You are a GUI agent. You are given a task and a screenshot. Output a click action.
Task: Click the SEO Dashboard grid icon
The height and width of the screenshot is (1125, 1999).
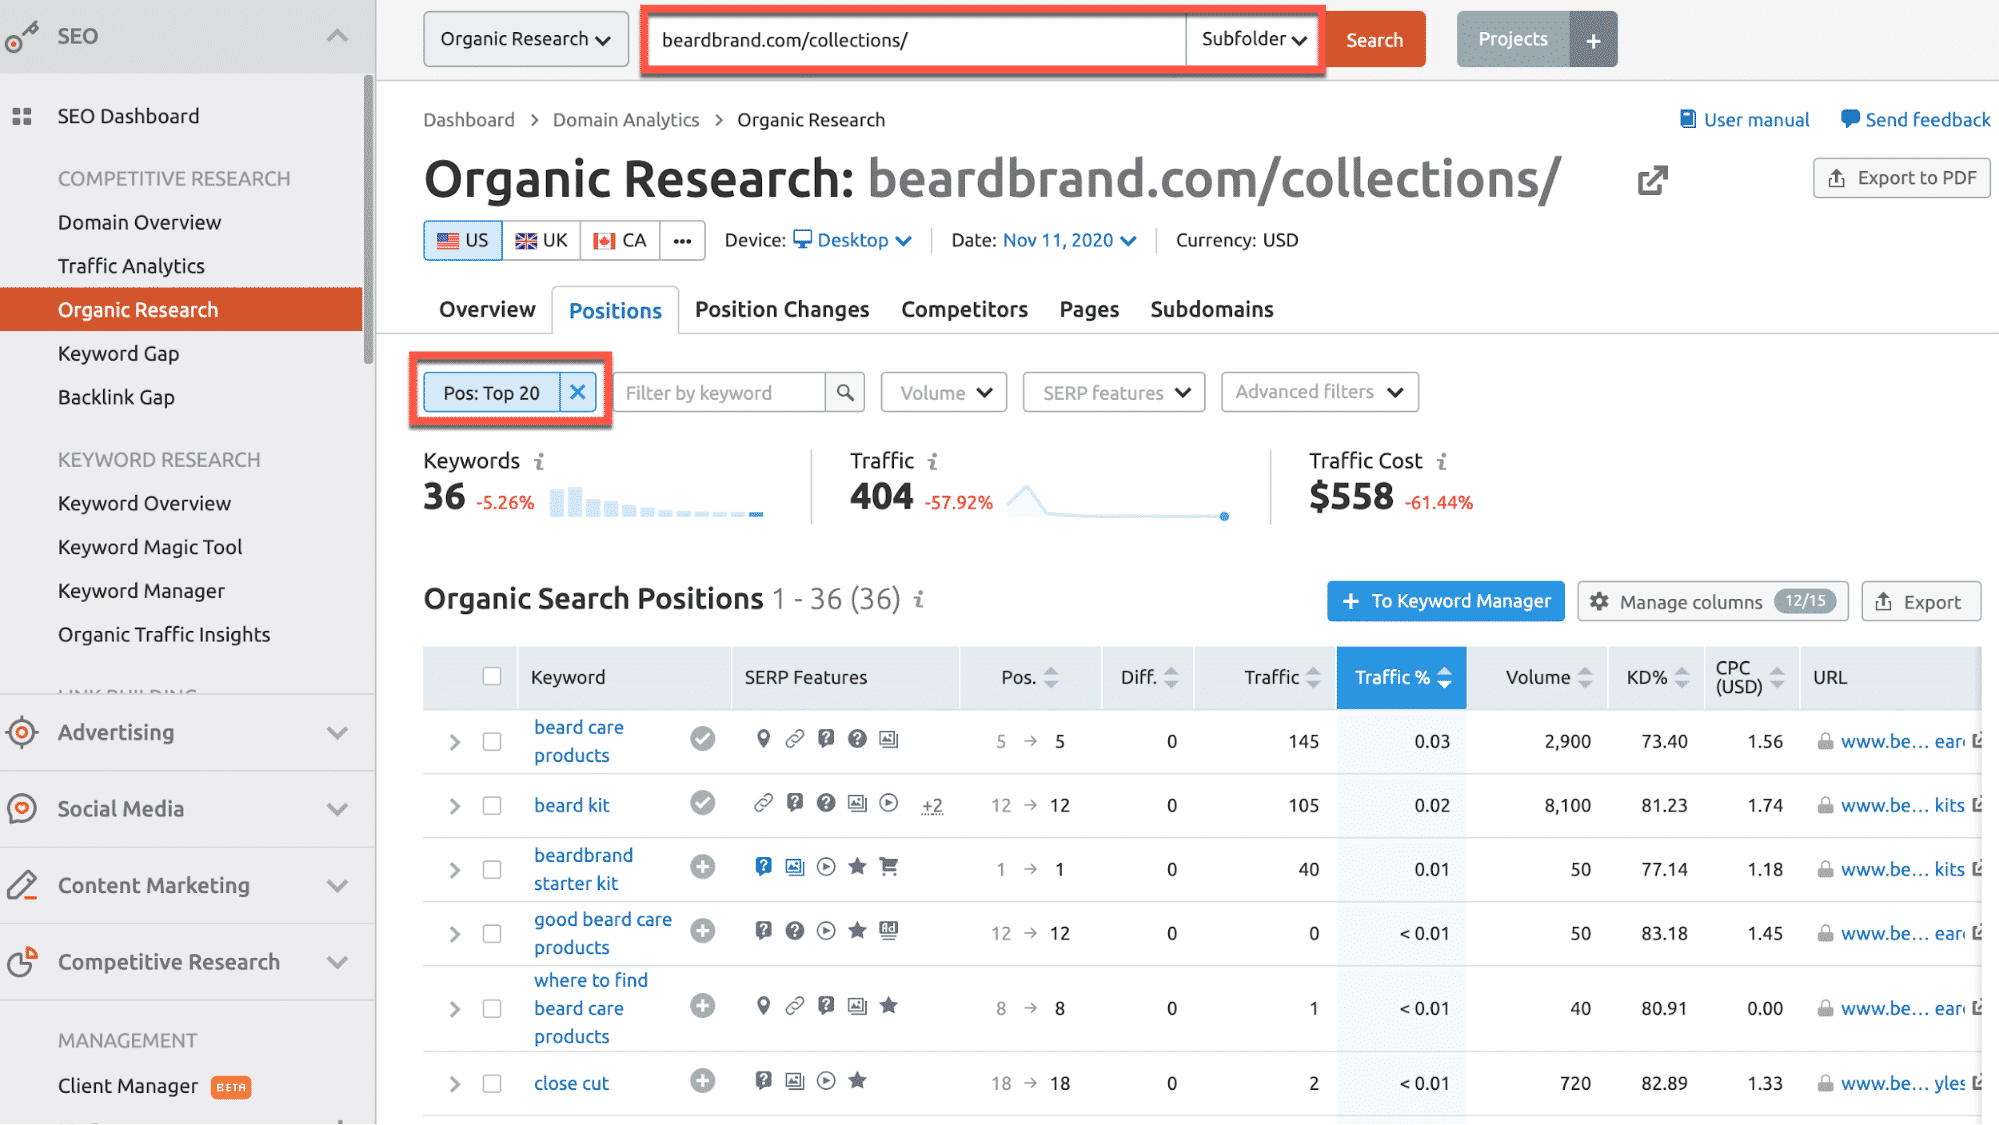pyautogui.click(x=22, y=117)
